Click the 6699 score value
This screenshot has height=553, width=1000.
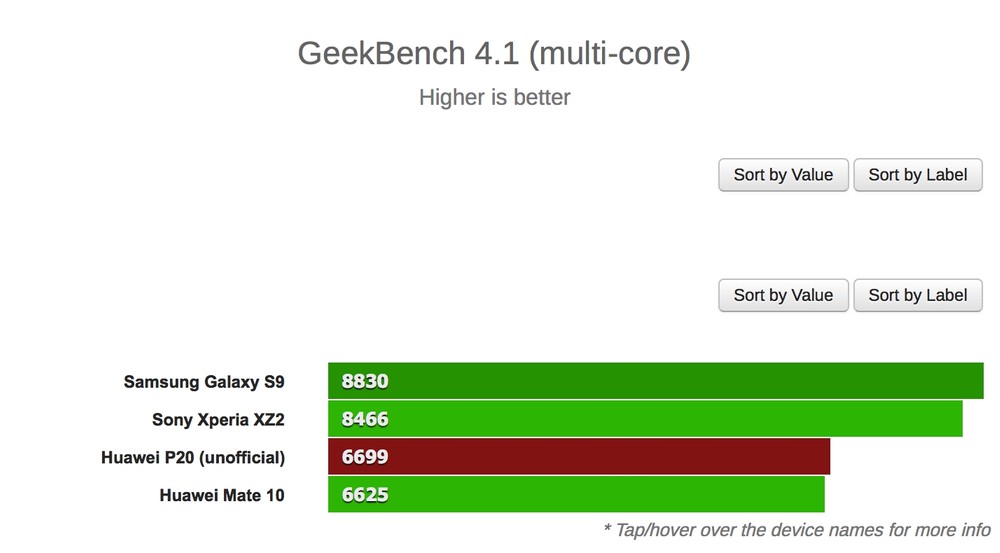[365, 457]
